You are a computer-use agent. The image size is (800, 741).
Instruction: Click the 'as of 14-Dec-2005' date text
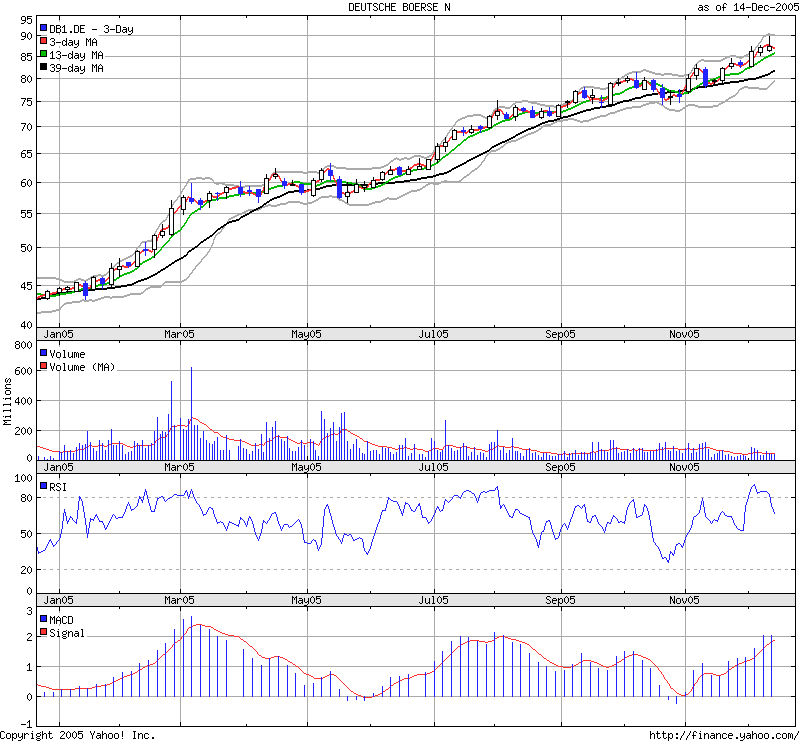(x=747, y=7)
